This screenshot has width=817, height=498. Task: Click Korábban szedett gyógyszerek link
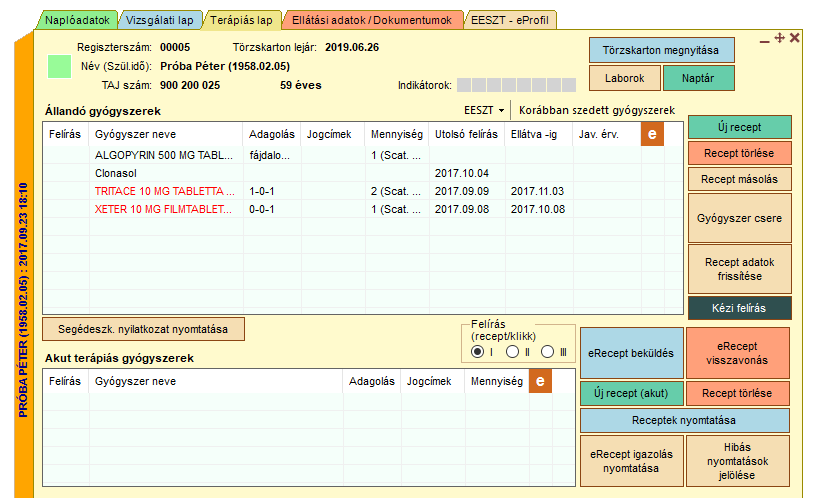(596, 110)
